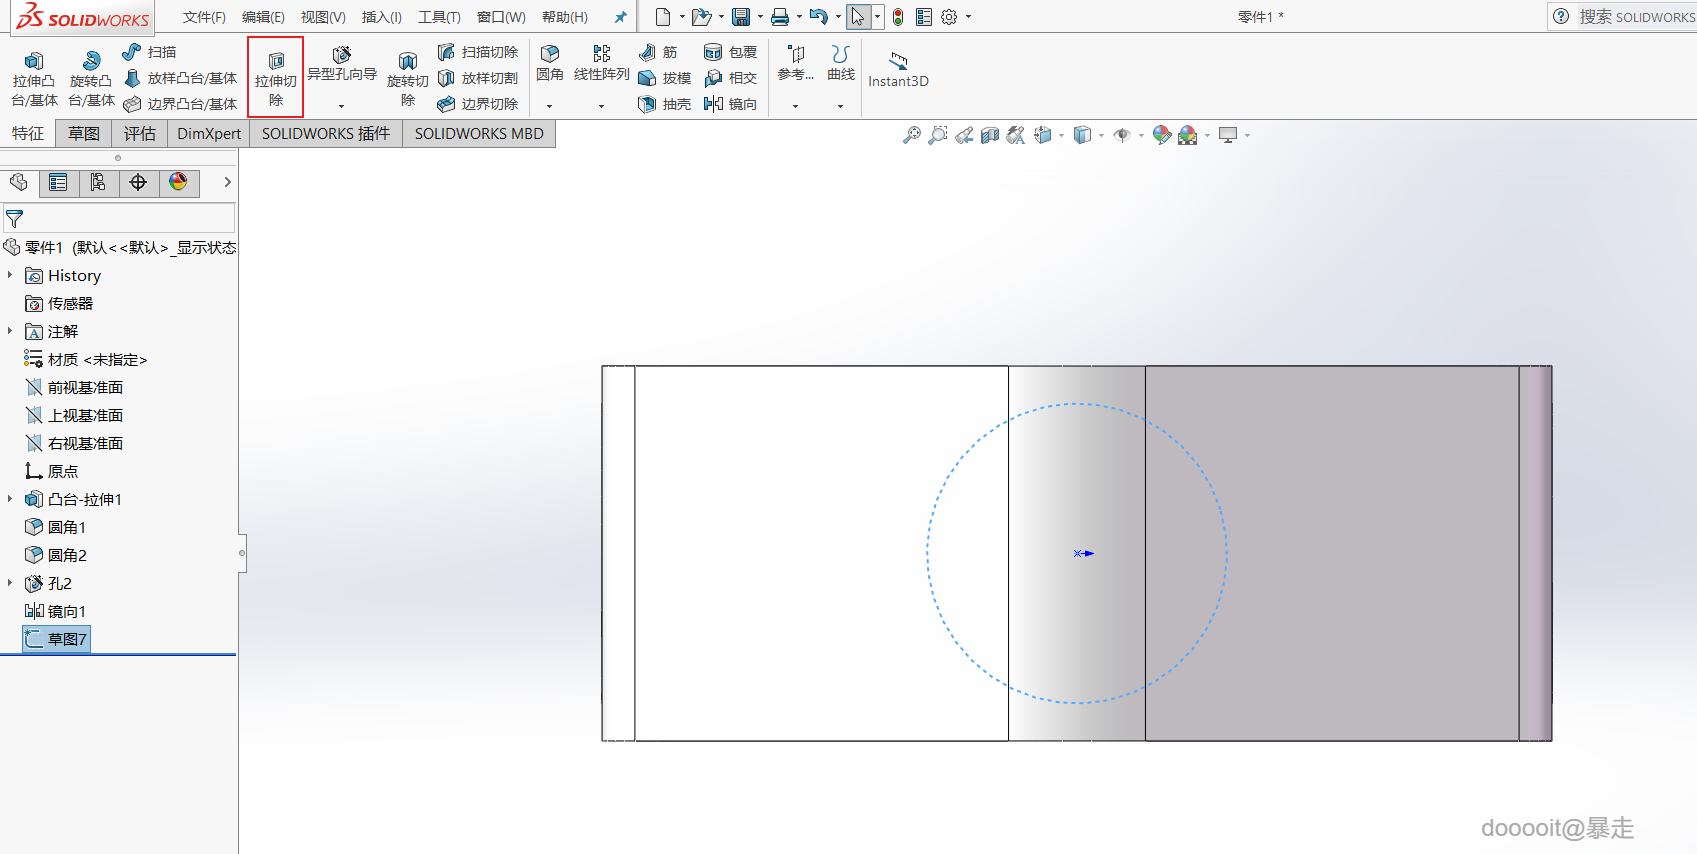Click the Shell (抽壳) tool
The height and width of the screenshot is (854, 1697).
[665, 104]
